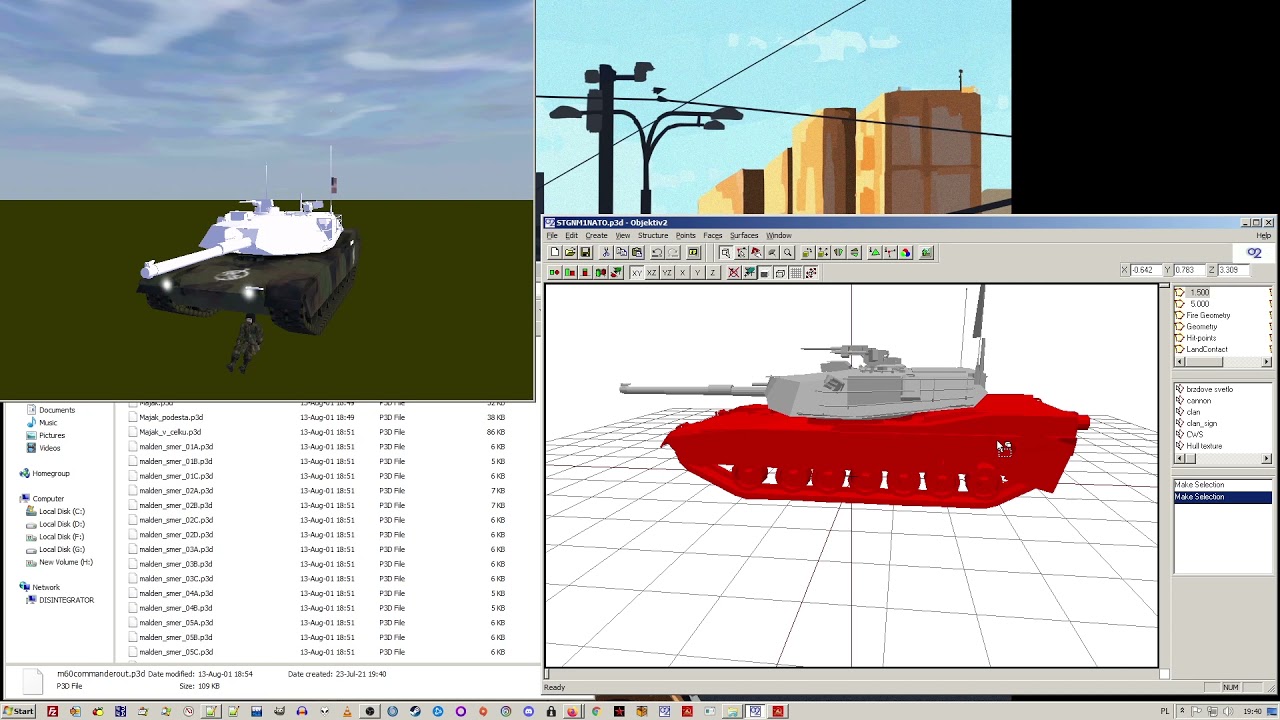The image size is (1280, 720).
Task: Open the File menu in Objektiv2
Action: [x=552, y=235]
